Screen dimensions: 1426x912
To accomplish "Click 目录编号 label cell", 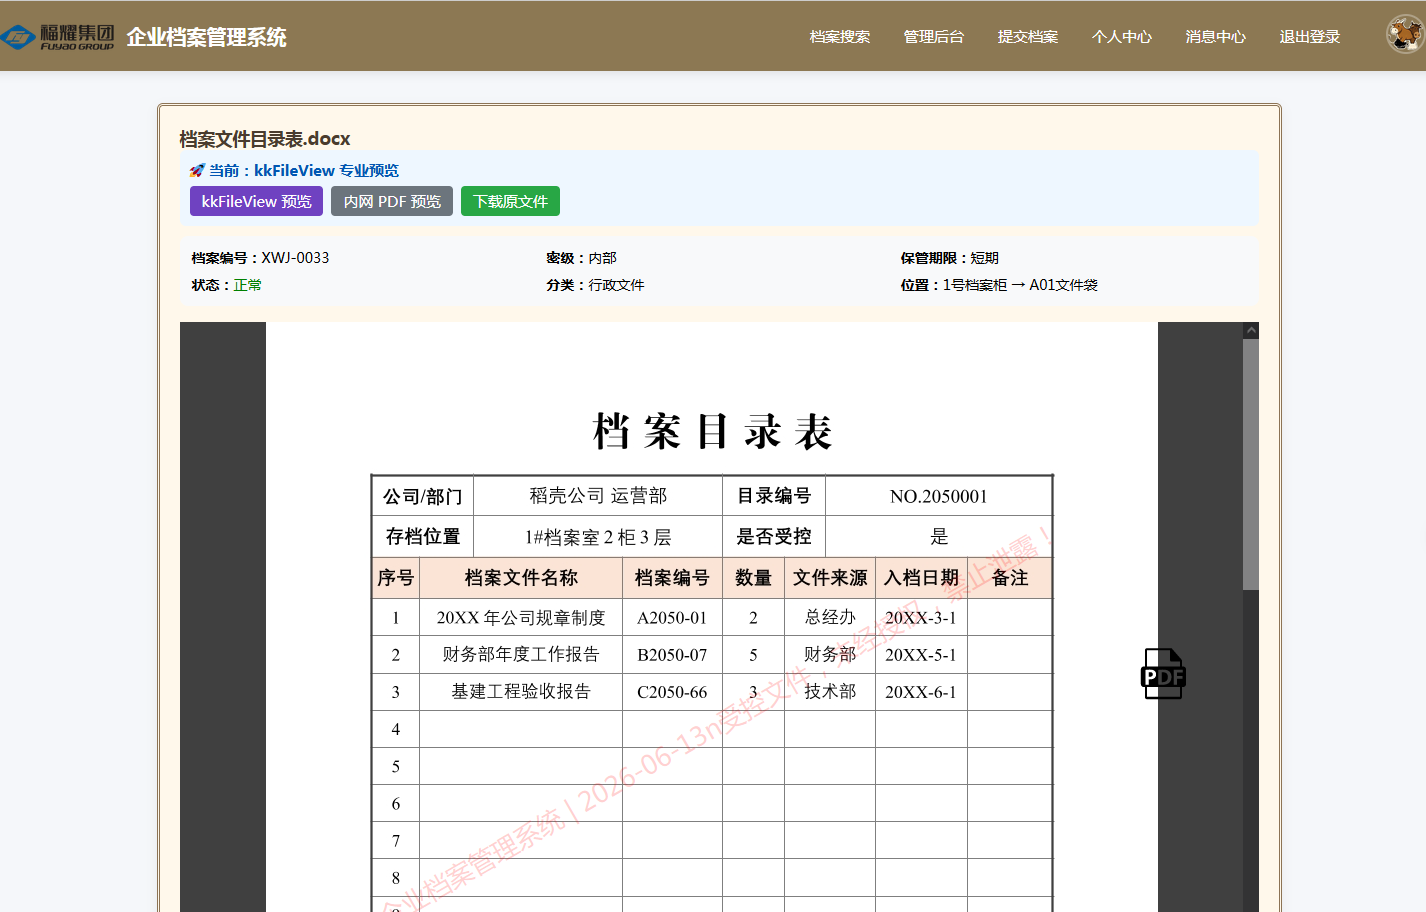I will [774, 496].
